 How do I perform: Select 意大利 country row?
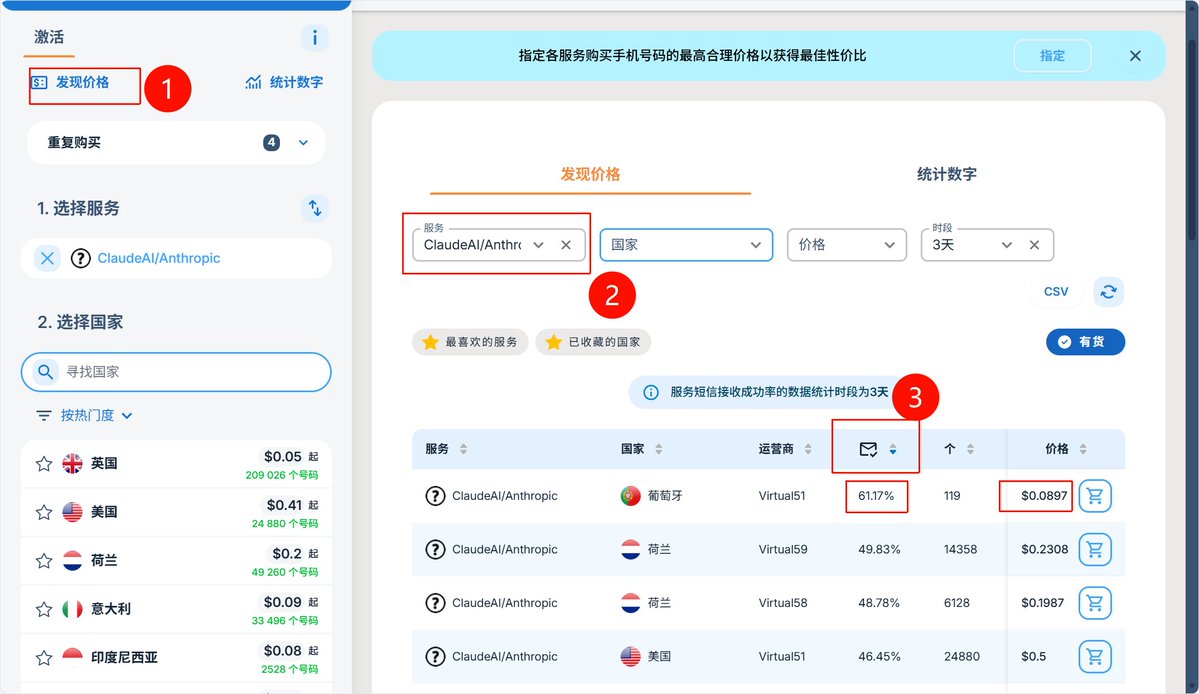(x=176, y=609)
